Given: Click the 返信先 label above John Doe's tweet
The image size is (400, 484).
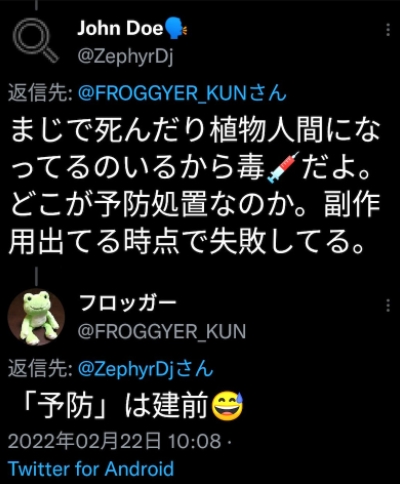Looking at the screenshot, I should tap(40, 93).
